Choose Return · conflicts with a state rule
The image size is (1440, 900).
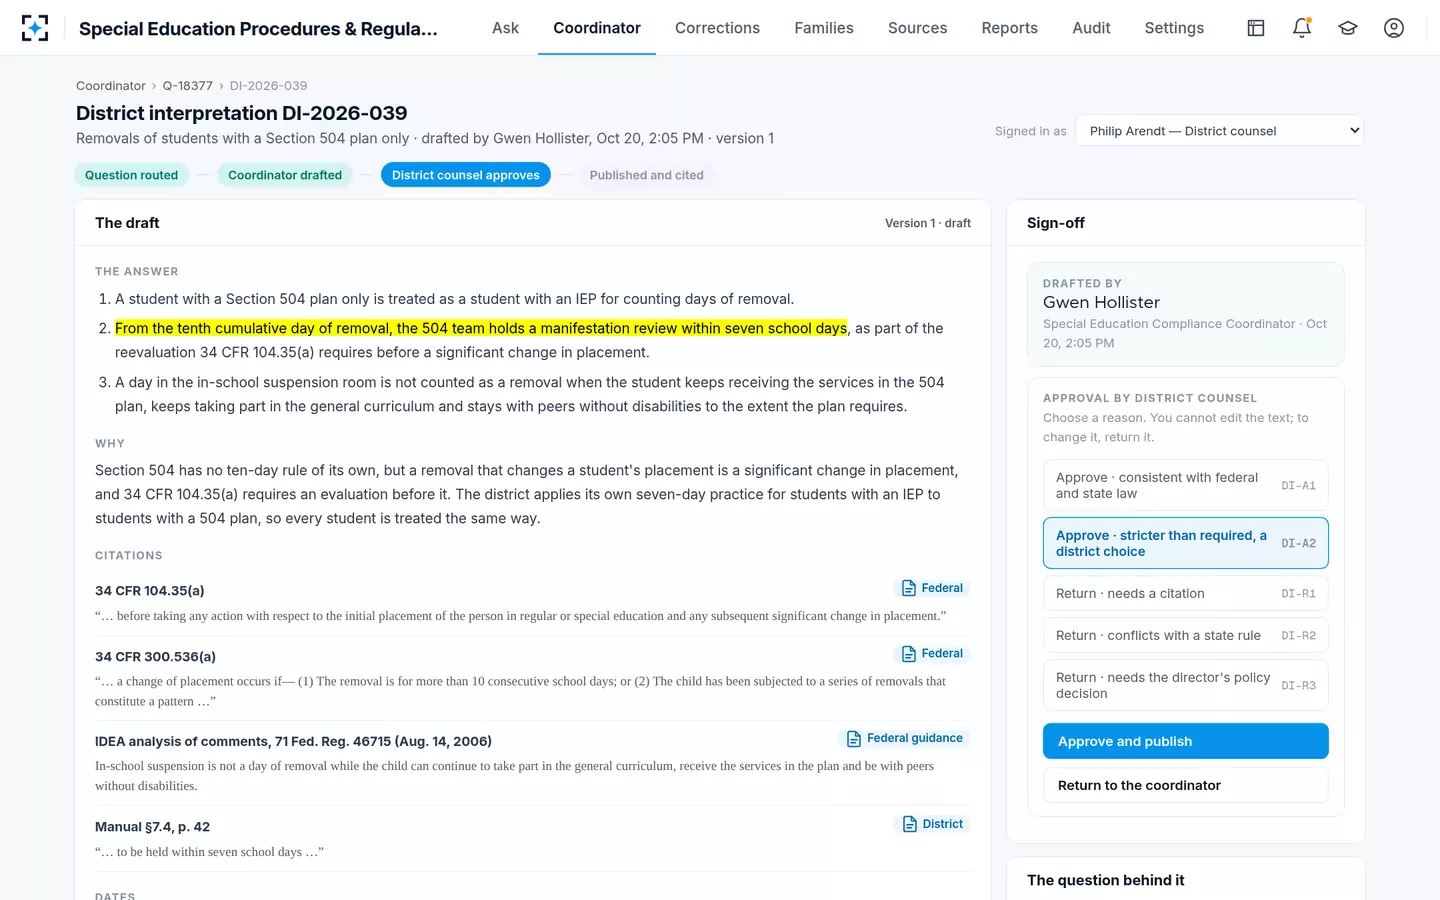[1186, 635]
